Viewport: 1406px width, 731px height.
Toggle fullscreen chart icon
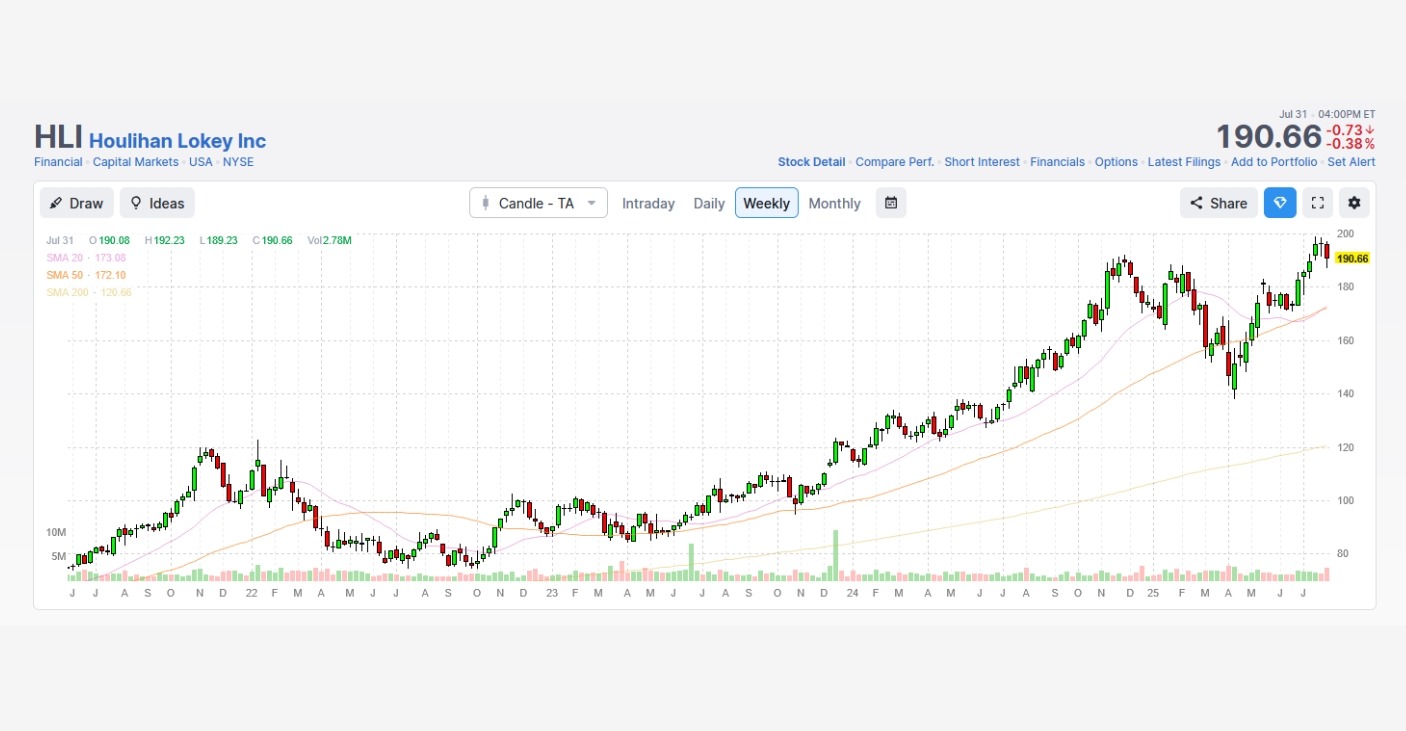point(1318,203)
